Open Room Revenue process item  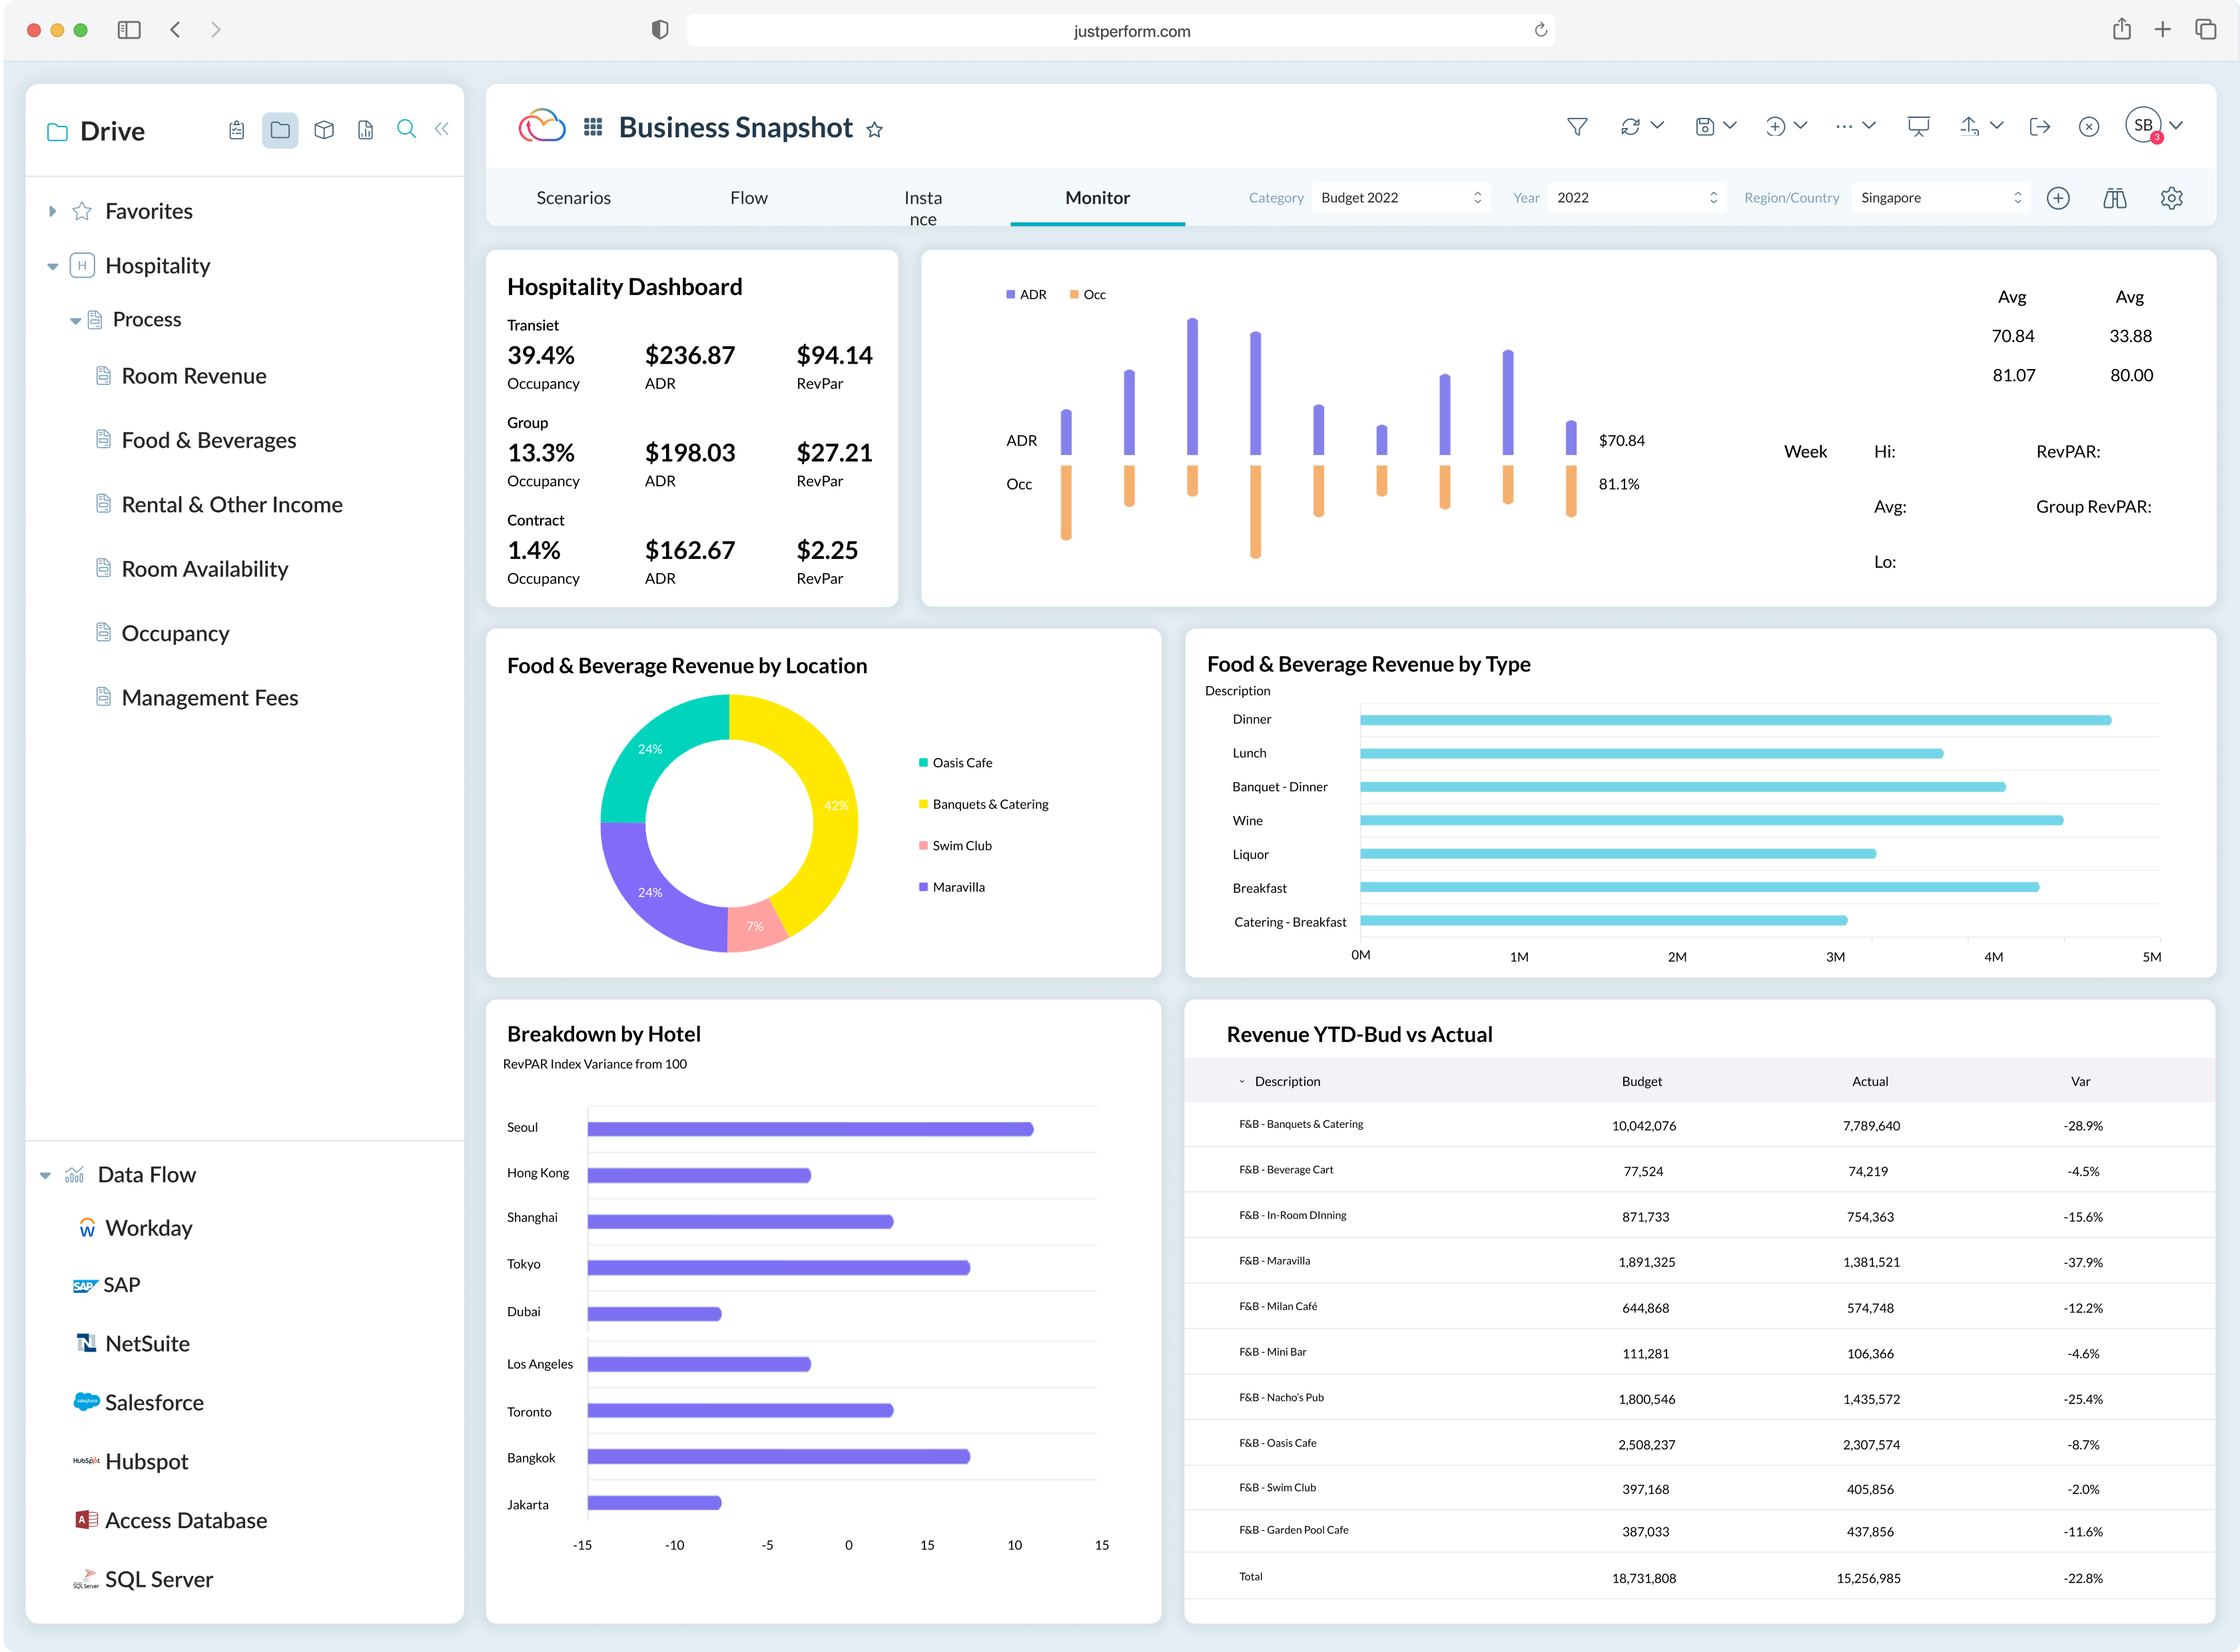pos(193,376)
